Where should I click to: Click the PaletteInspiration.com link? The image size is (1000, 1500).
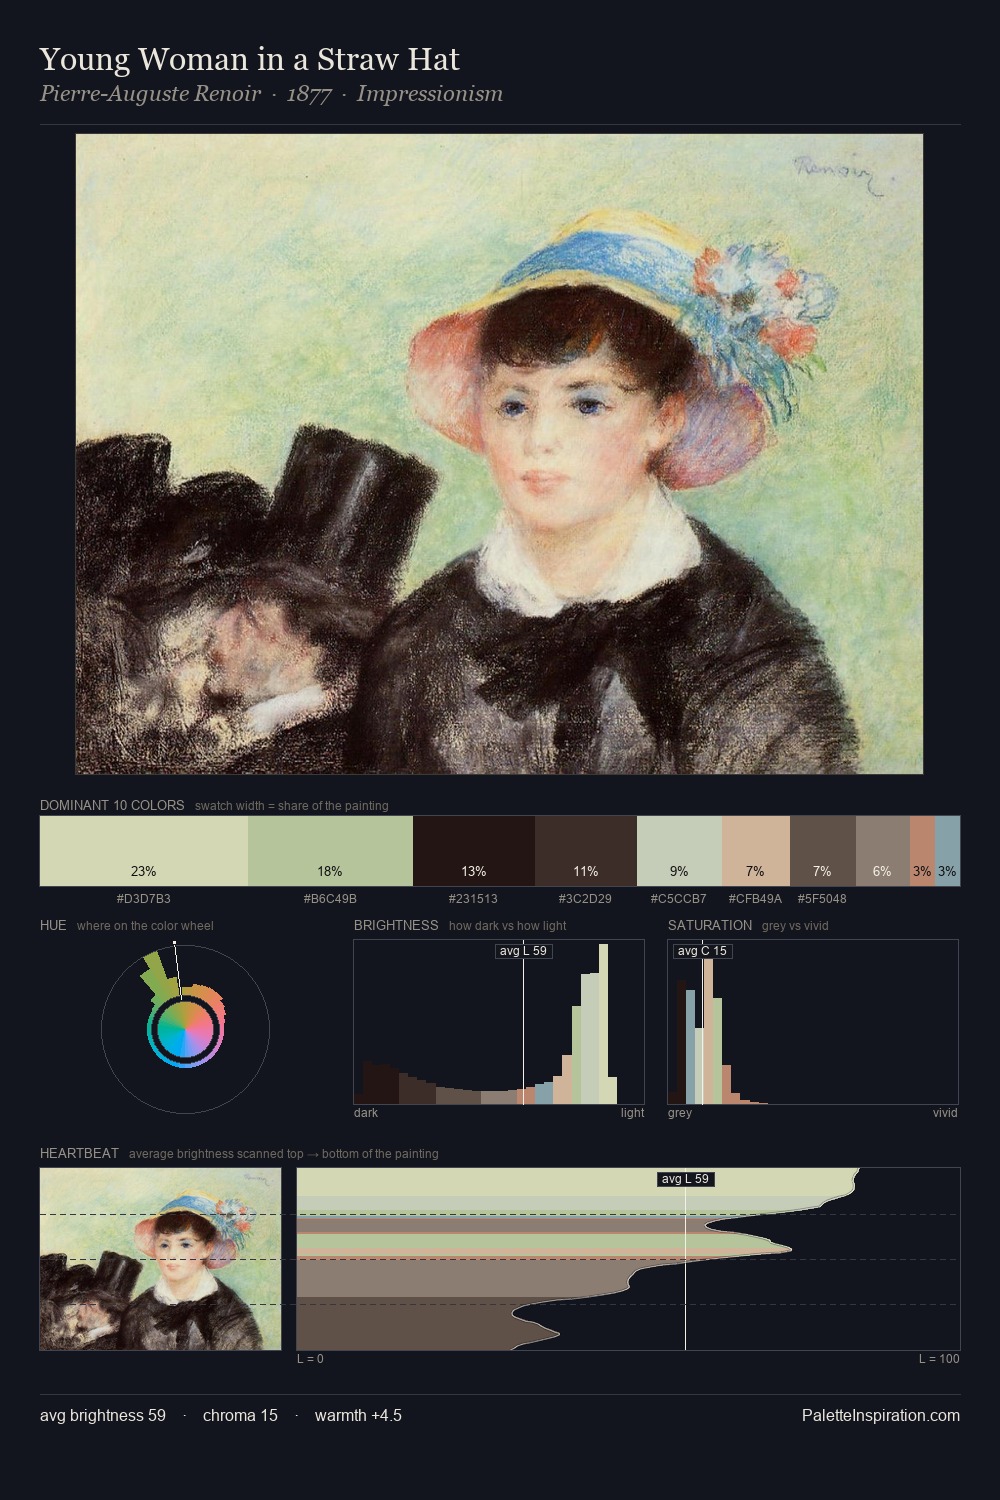[x=881, y=1415]
